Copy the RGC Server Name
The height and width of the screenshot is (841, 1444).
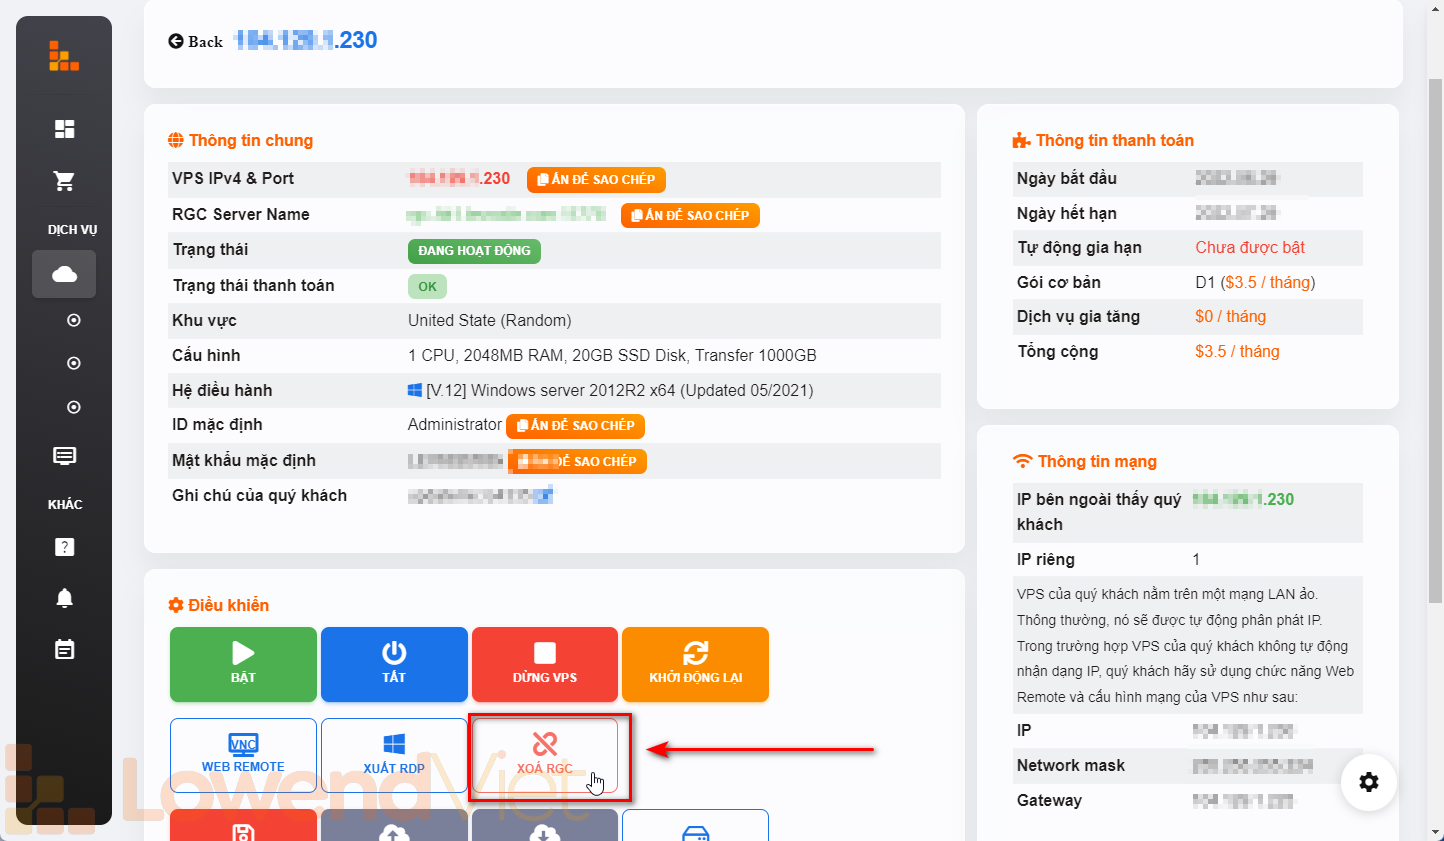click(690, 216)
